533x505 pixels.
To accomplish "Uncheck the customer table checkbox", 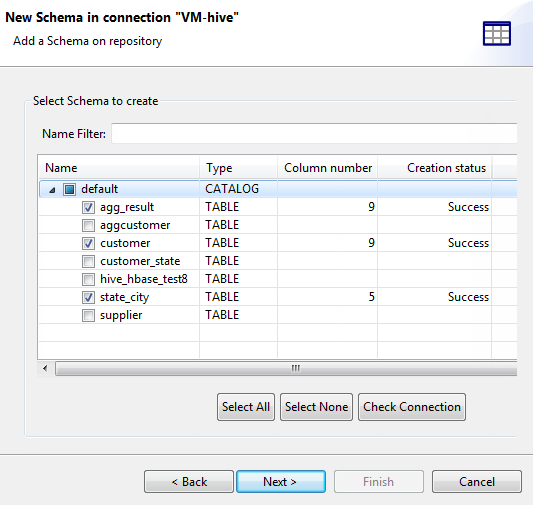I will pyautogui.click(x=88, y=243).
